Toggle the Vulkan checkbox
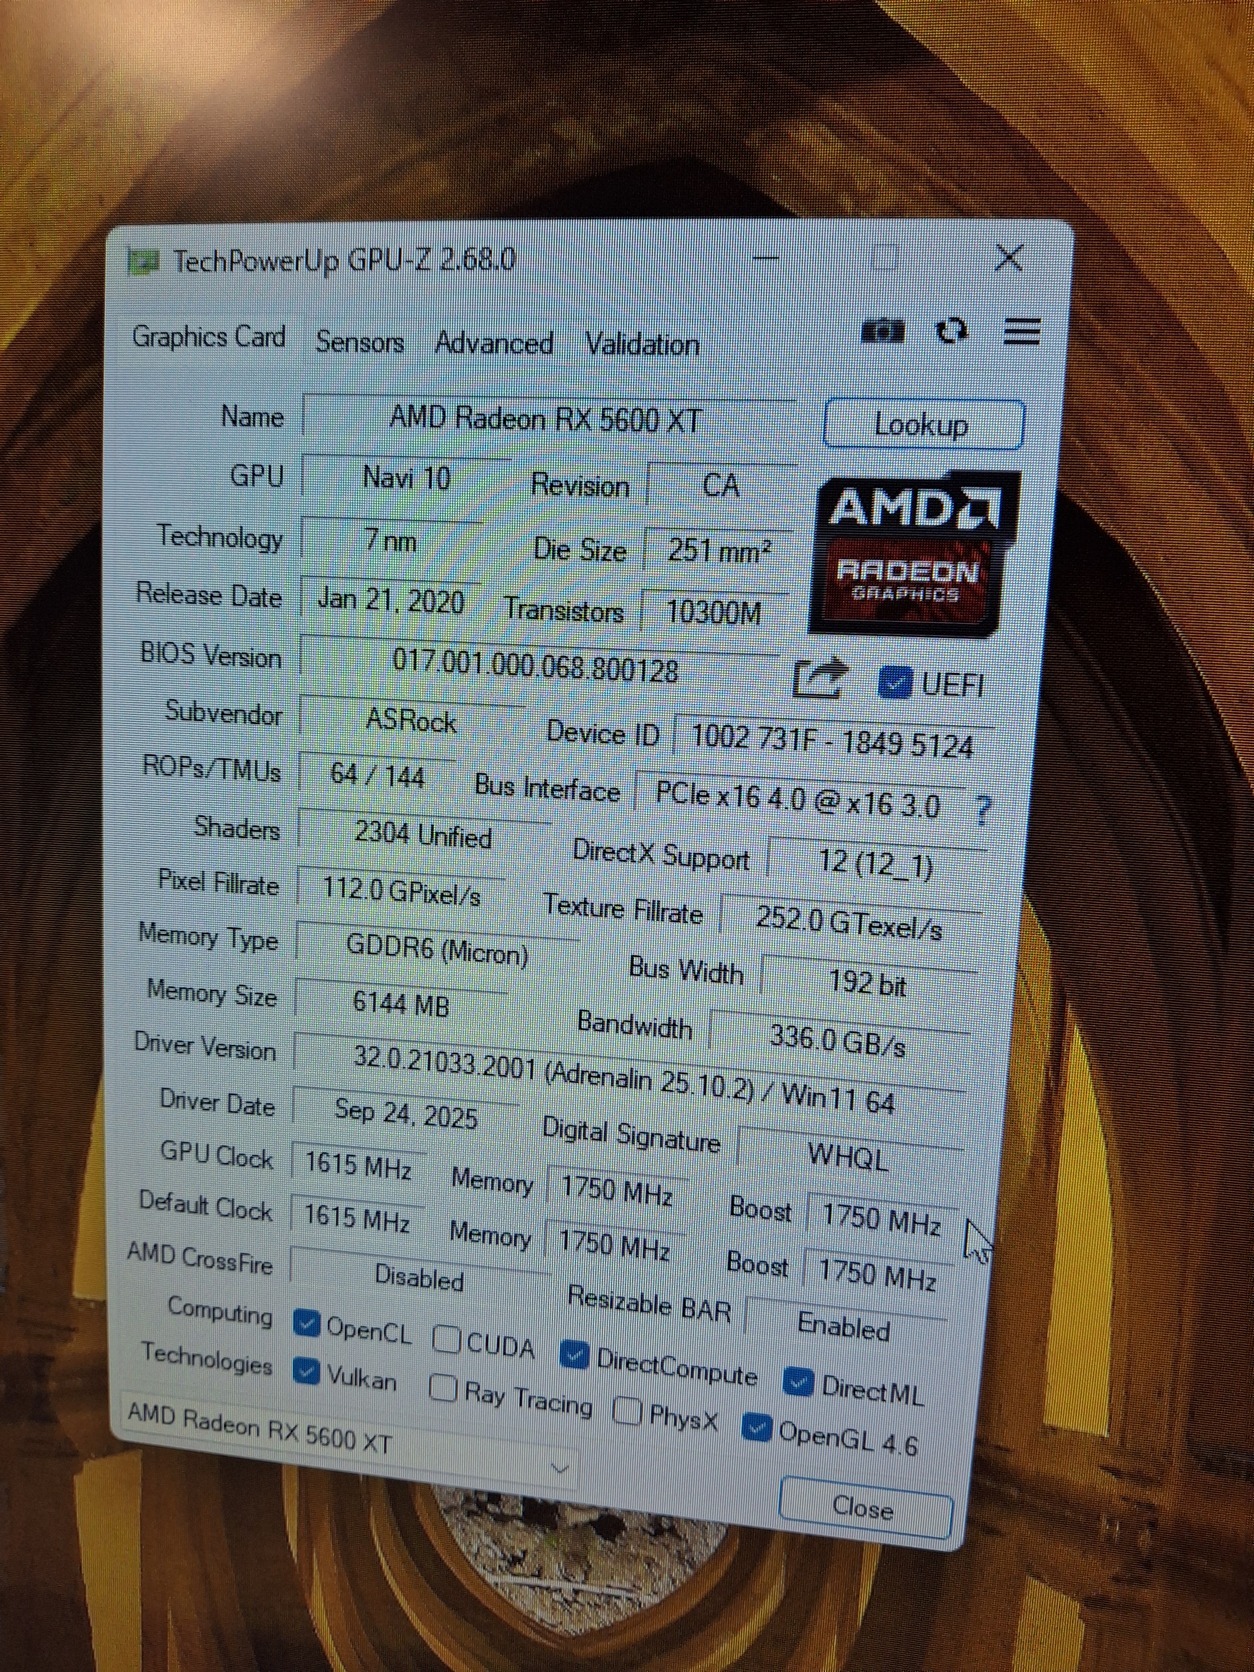Image resolution: width=1254 pixels, height=1672 pixels. (x=306, y=1370)
